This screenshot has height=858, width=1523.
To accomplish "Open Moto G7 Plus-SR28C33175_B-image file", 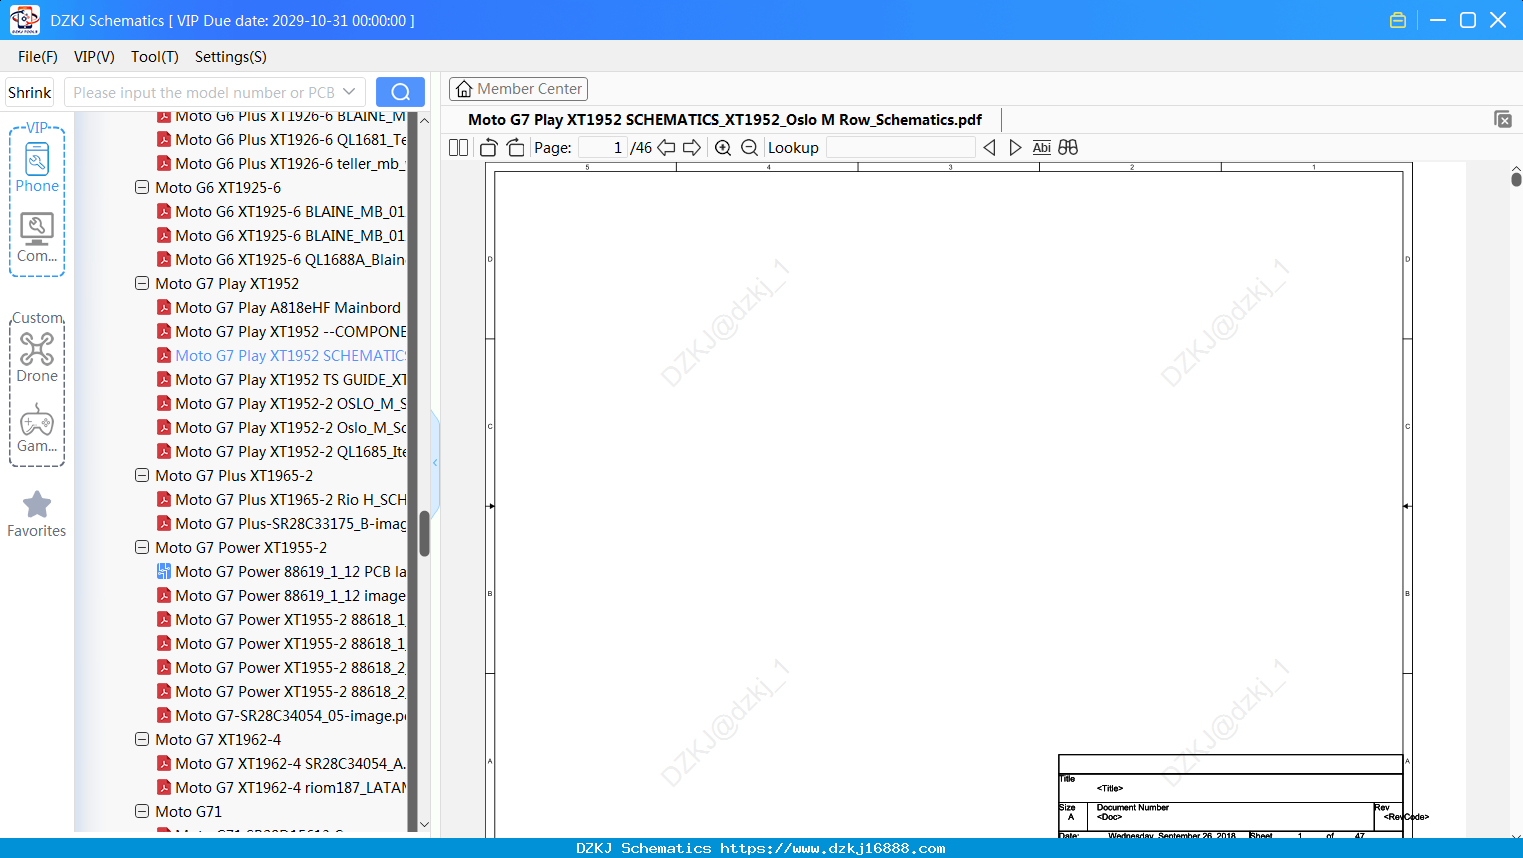I will coord(281,523).
